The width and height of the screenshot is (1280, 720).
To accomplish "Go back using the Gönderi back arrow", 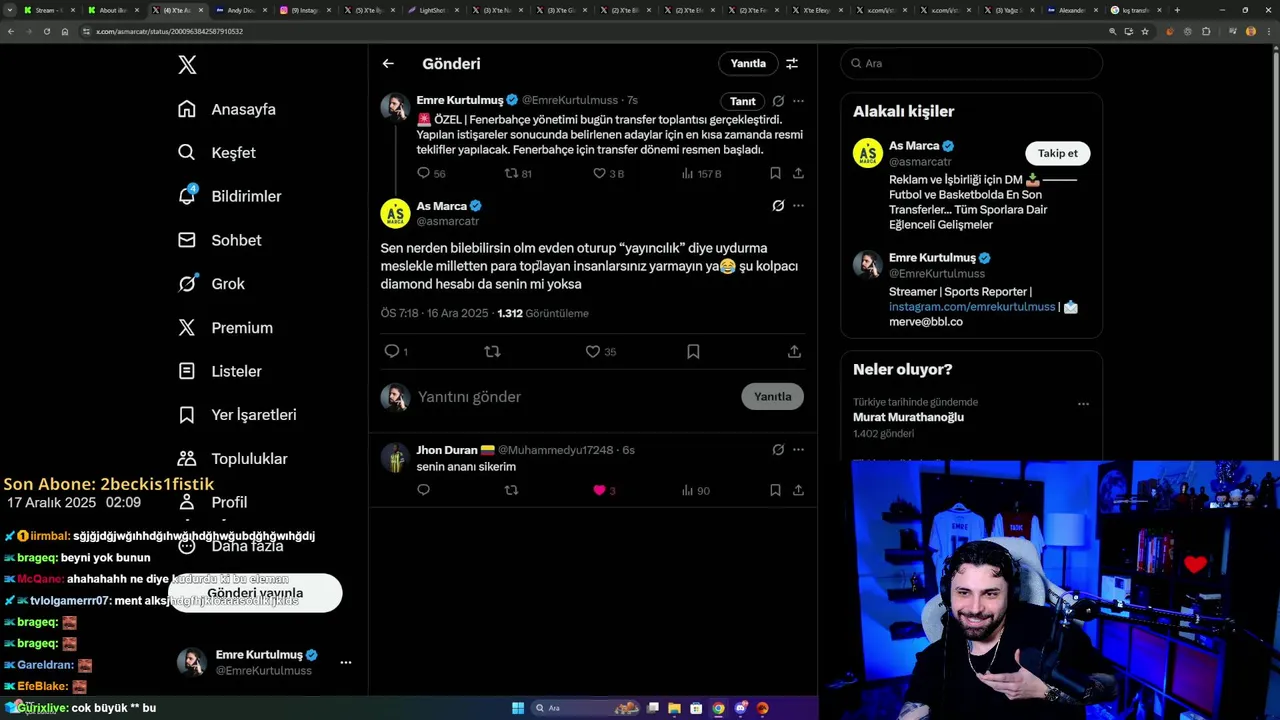I will click(x=388, y=63).
